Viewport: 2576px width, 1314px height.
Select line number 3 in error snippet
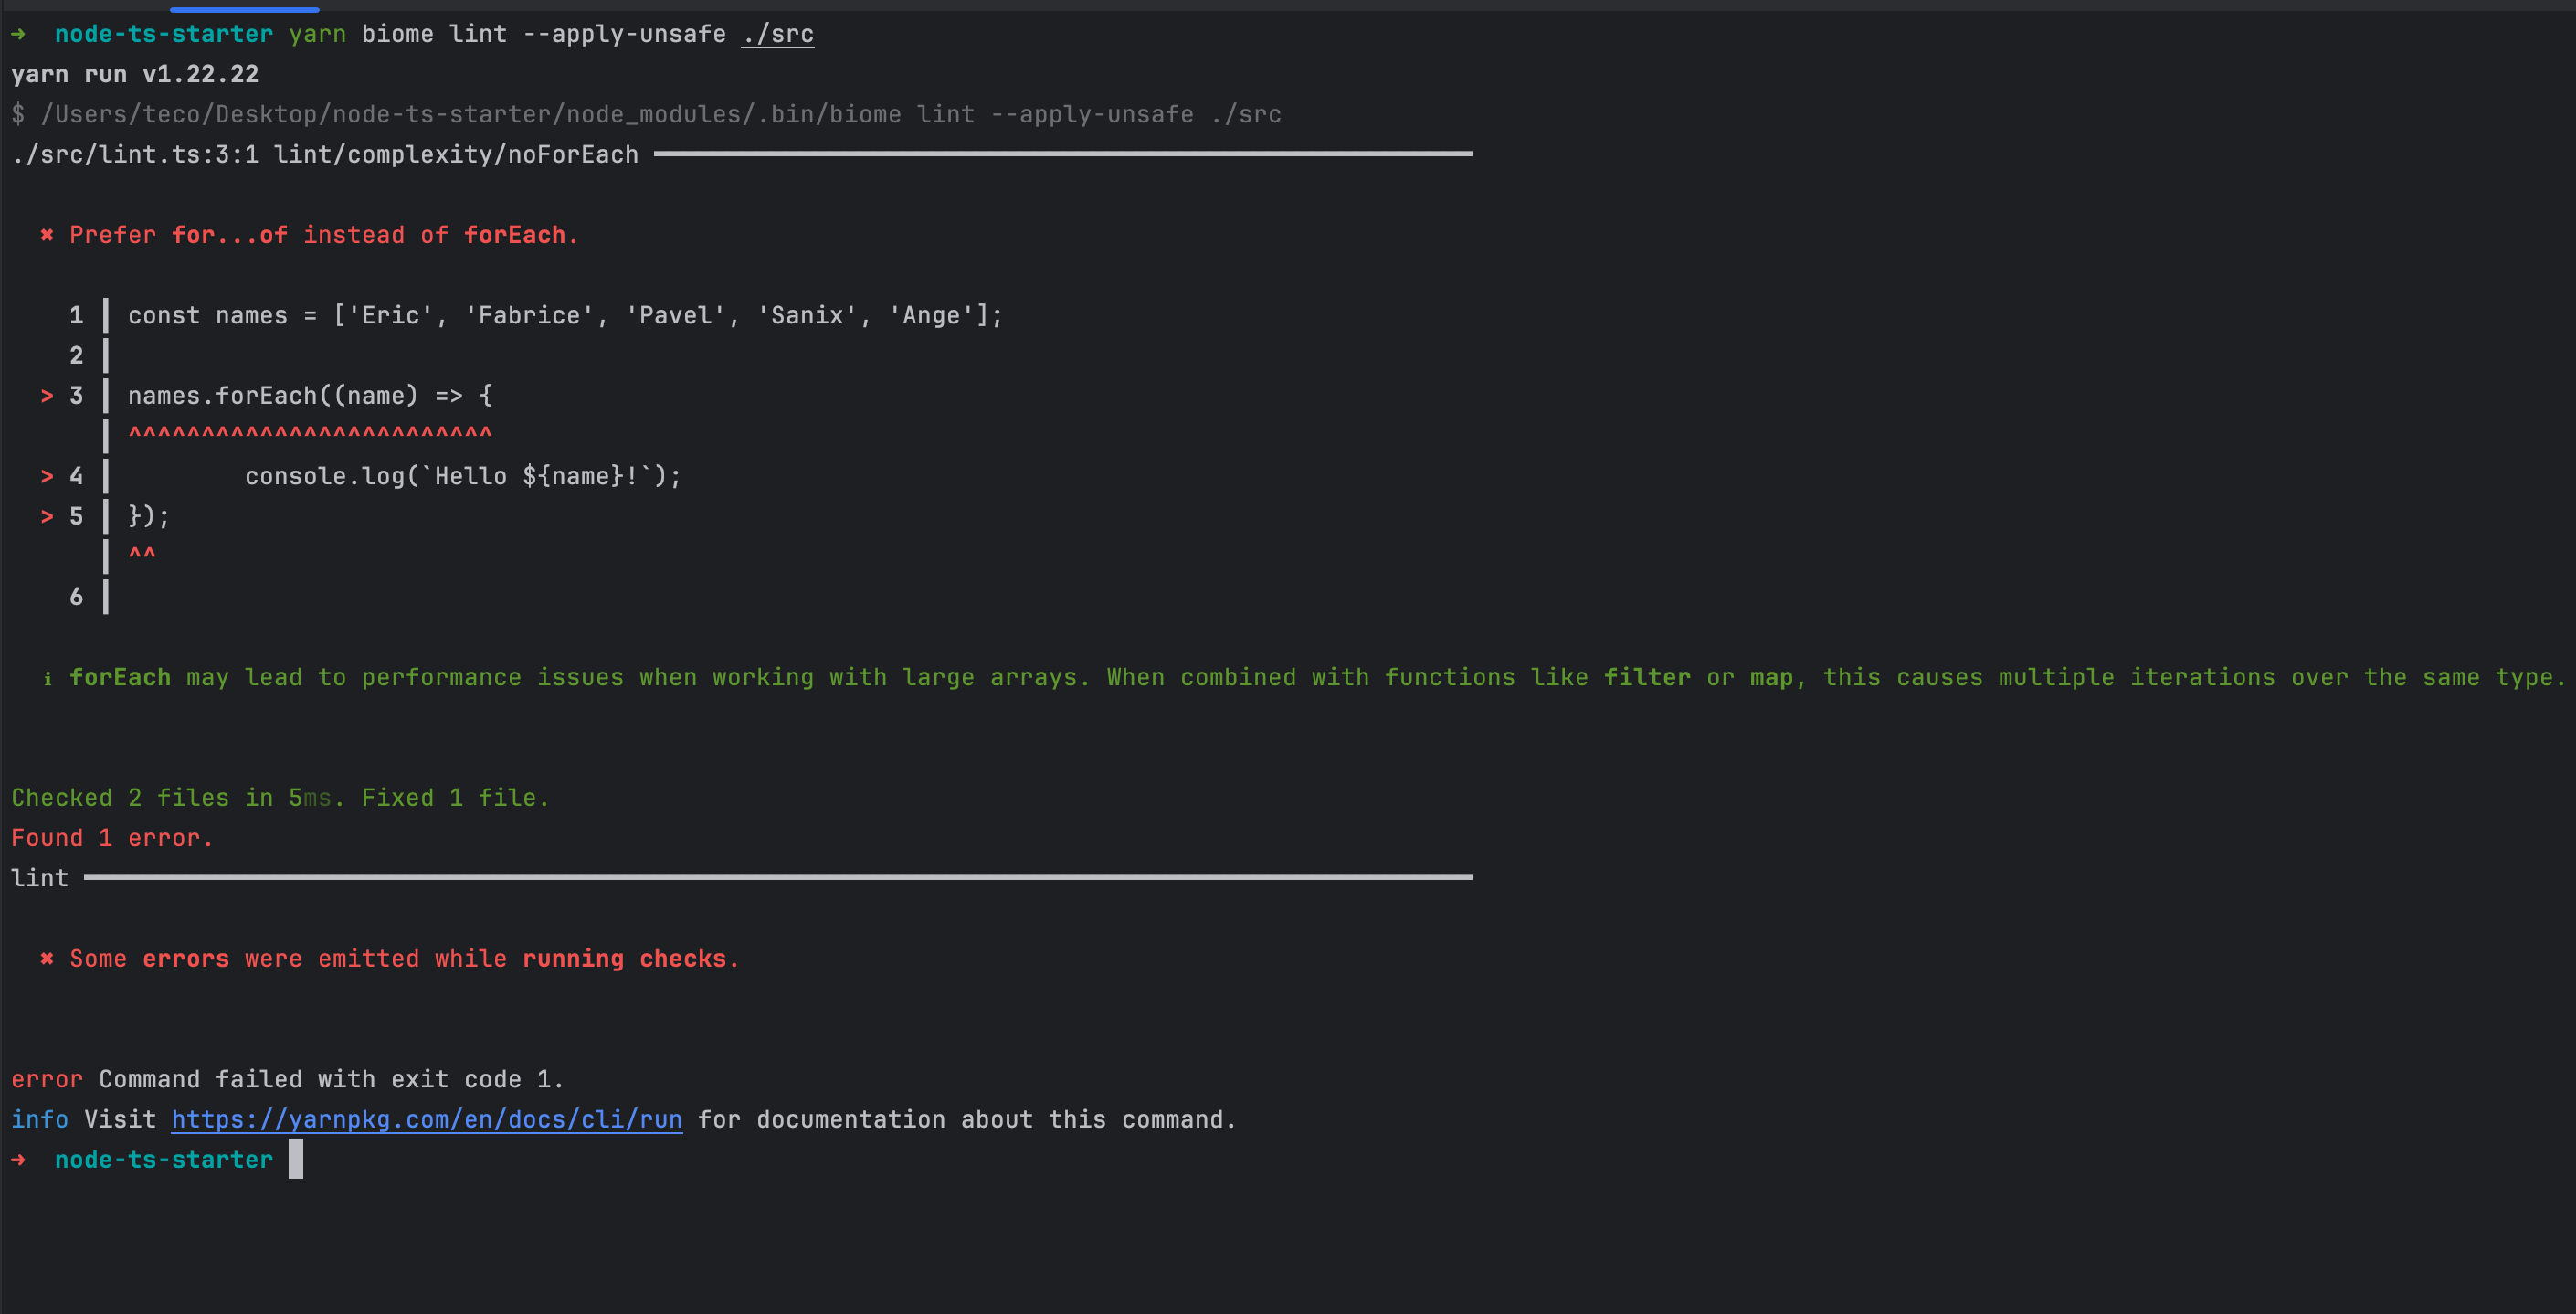(x=75, y=395)
